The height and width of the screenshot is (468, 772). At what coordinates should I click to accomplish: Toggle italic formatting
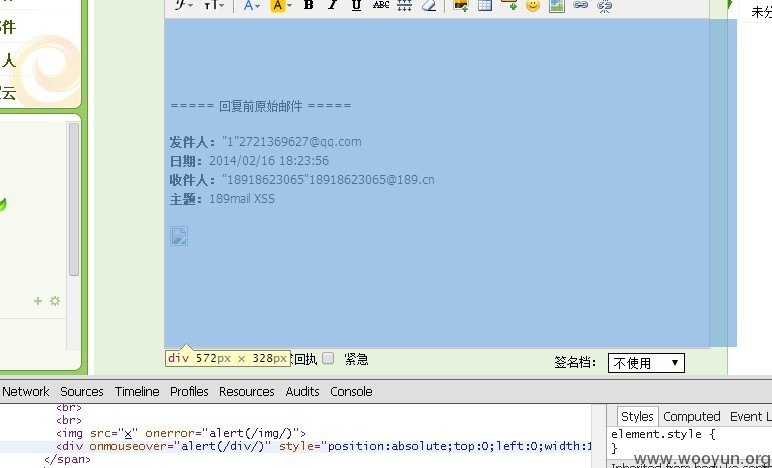333,5
